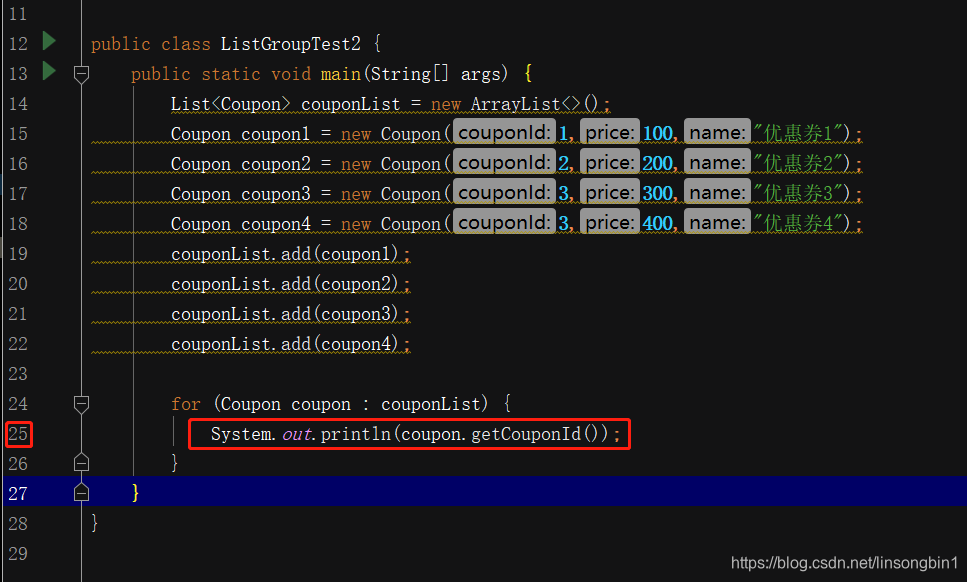Click the string "优惠券2"

point(797,163)
